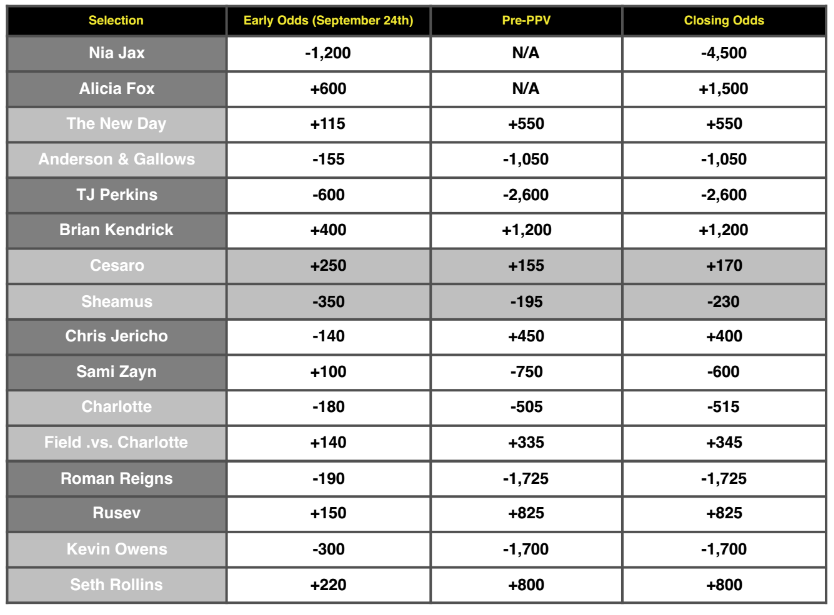Click The New Day selection cell

tap(116, 124)
